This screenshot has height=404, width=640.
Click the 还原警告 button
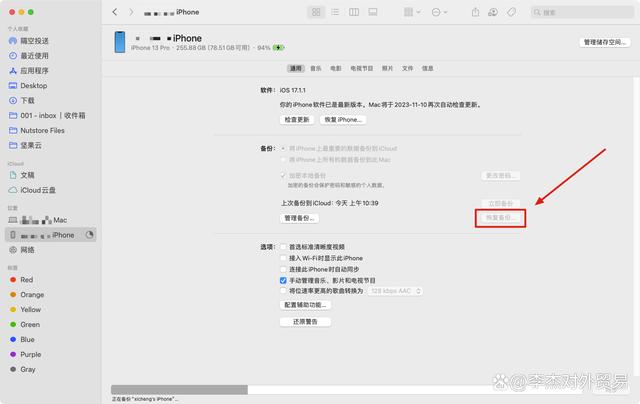point(305,322)
